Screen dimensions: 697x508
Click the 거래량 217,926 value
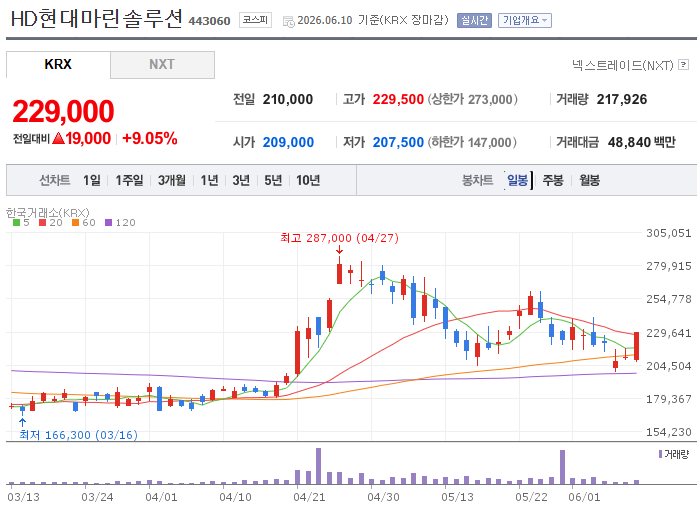pos(621,99)
